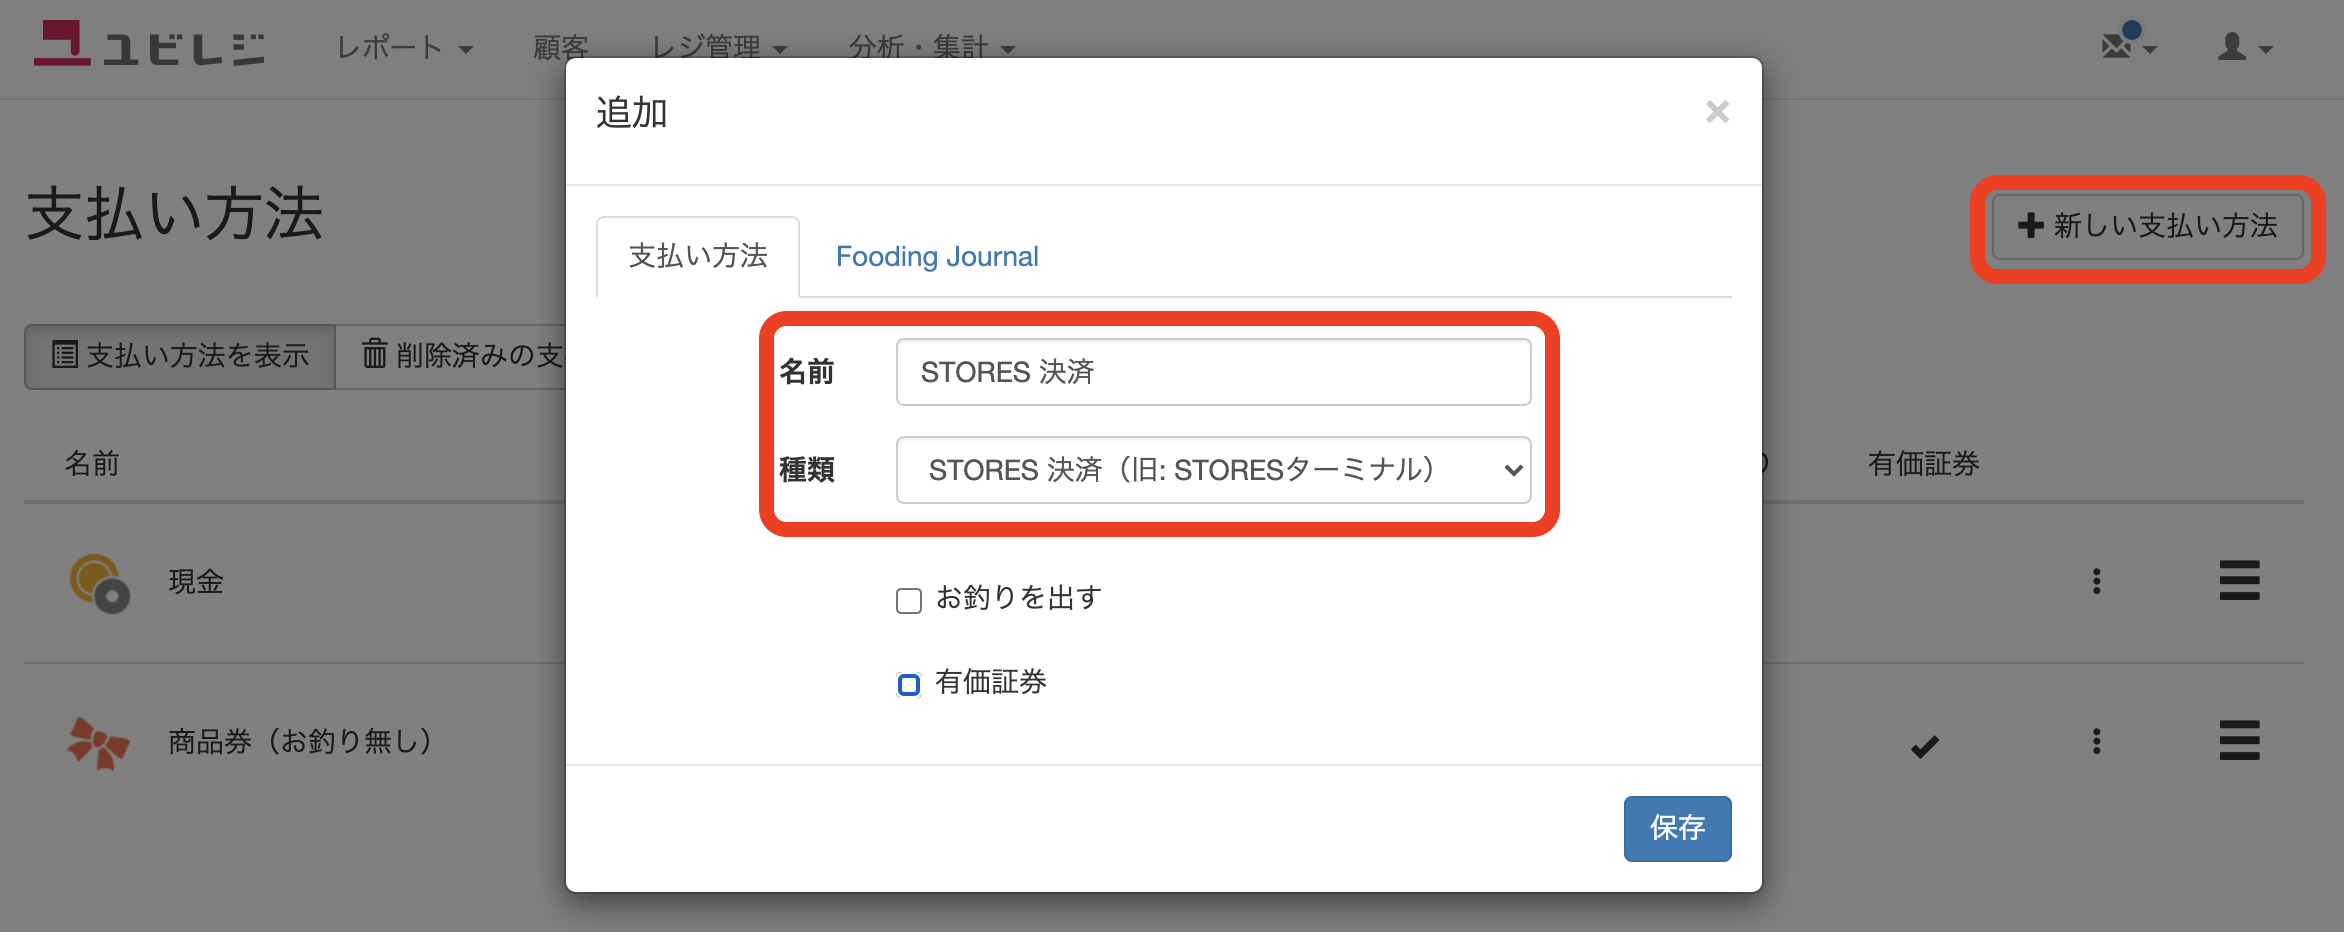Switch to the 支払い方法 tab

(x=698, y=257)
